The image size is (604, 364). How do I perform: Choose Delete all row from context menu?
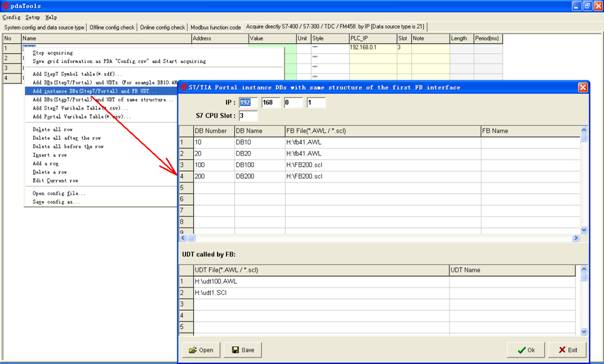pyautogui.click(x=53, y=129)
